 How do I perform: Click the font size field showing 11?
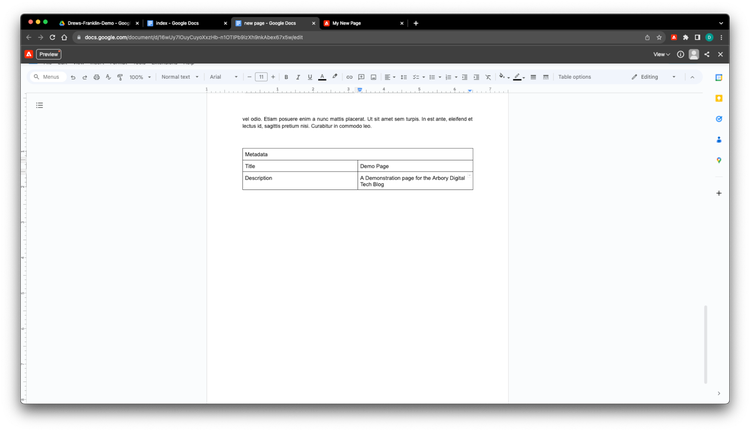(261, 77)
